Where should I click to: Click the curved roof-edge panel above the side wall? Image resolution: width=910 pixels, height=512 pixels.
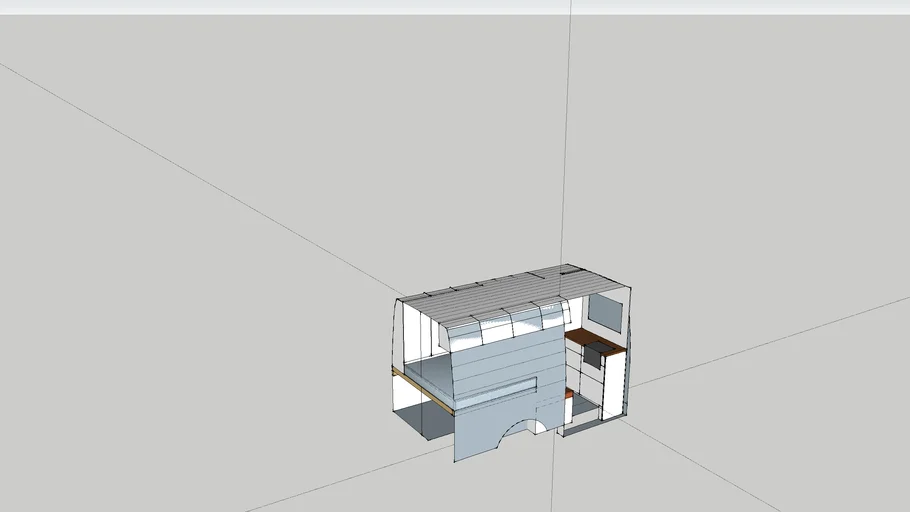[505, 325]
